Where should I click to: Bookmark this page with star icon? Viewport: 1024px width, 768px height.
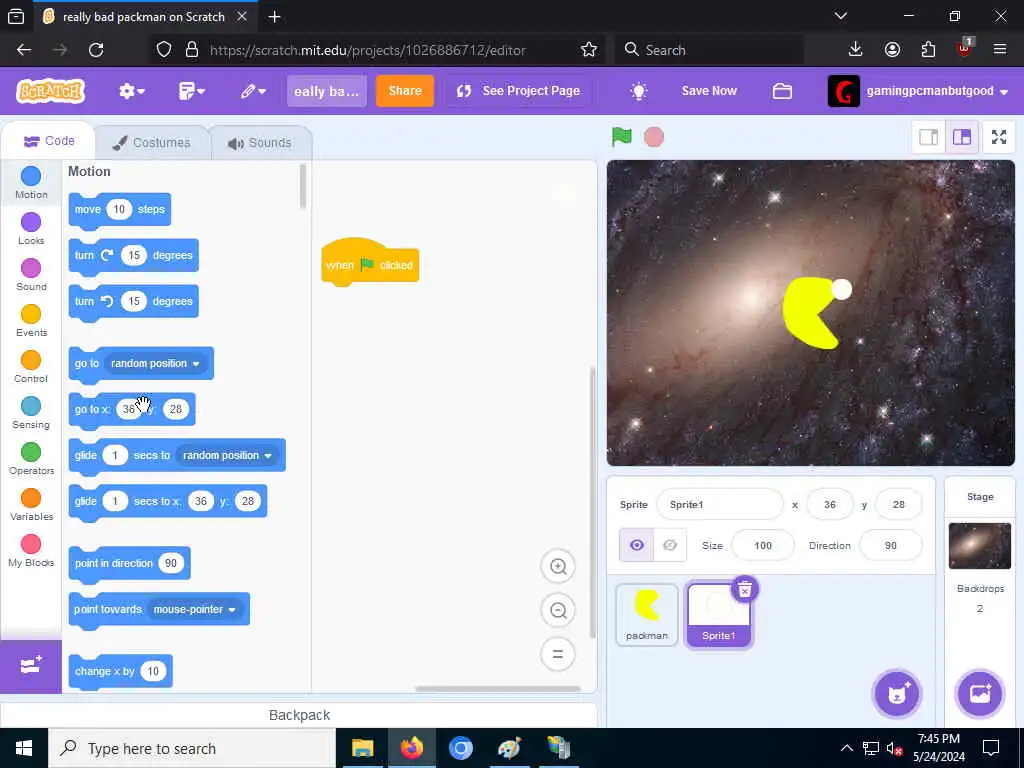[x=589, y=50]
